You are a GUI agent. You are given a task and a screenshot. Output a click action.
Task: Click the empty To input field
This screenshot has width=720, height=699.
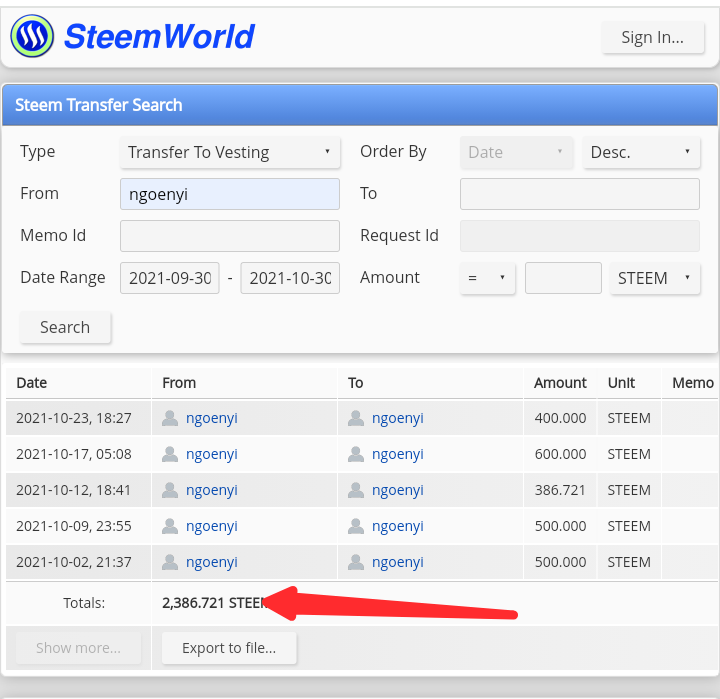pyautogui.click(x=579, y=194)
